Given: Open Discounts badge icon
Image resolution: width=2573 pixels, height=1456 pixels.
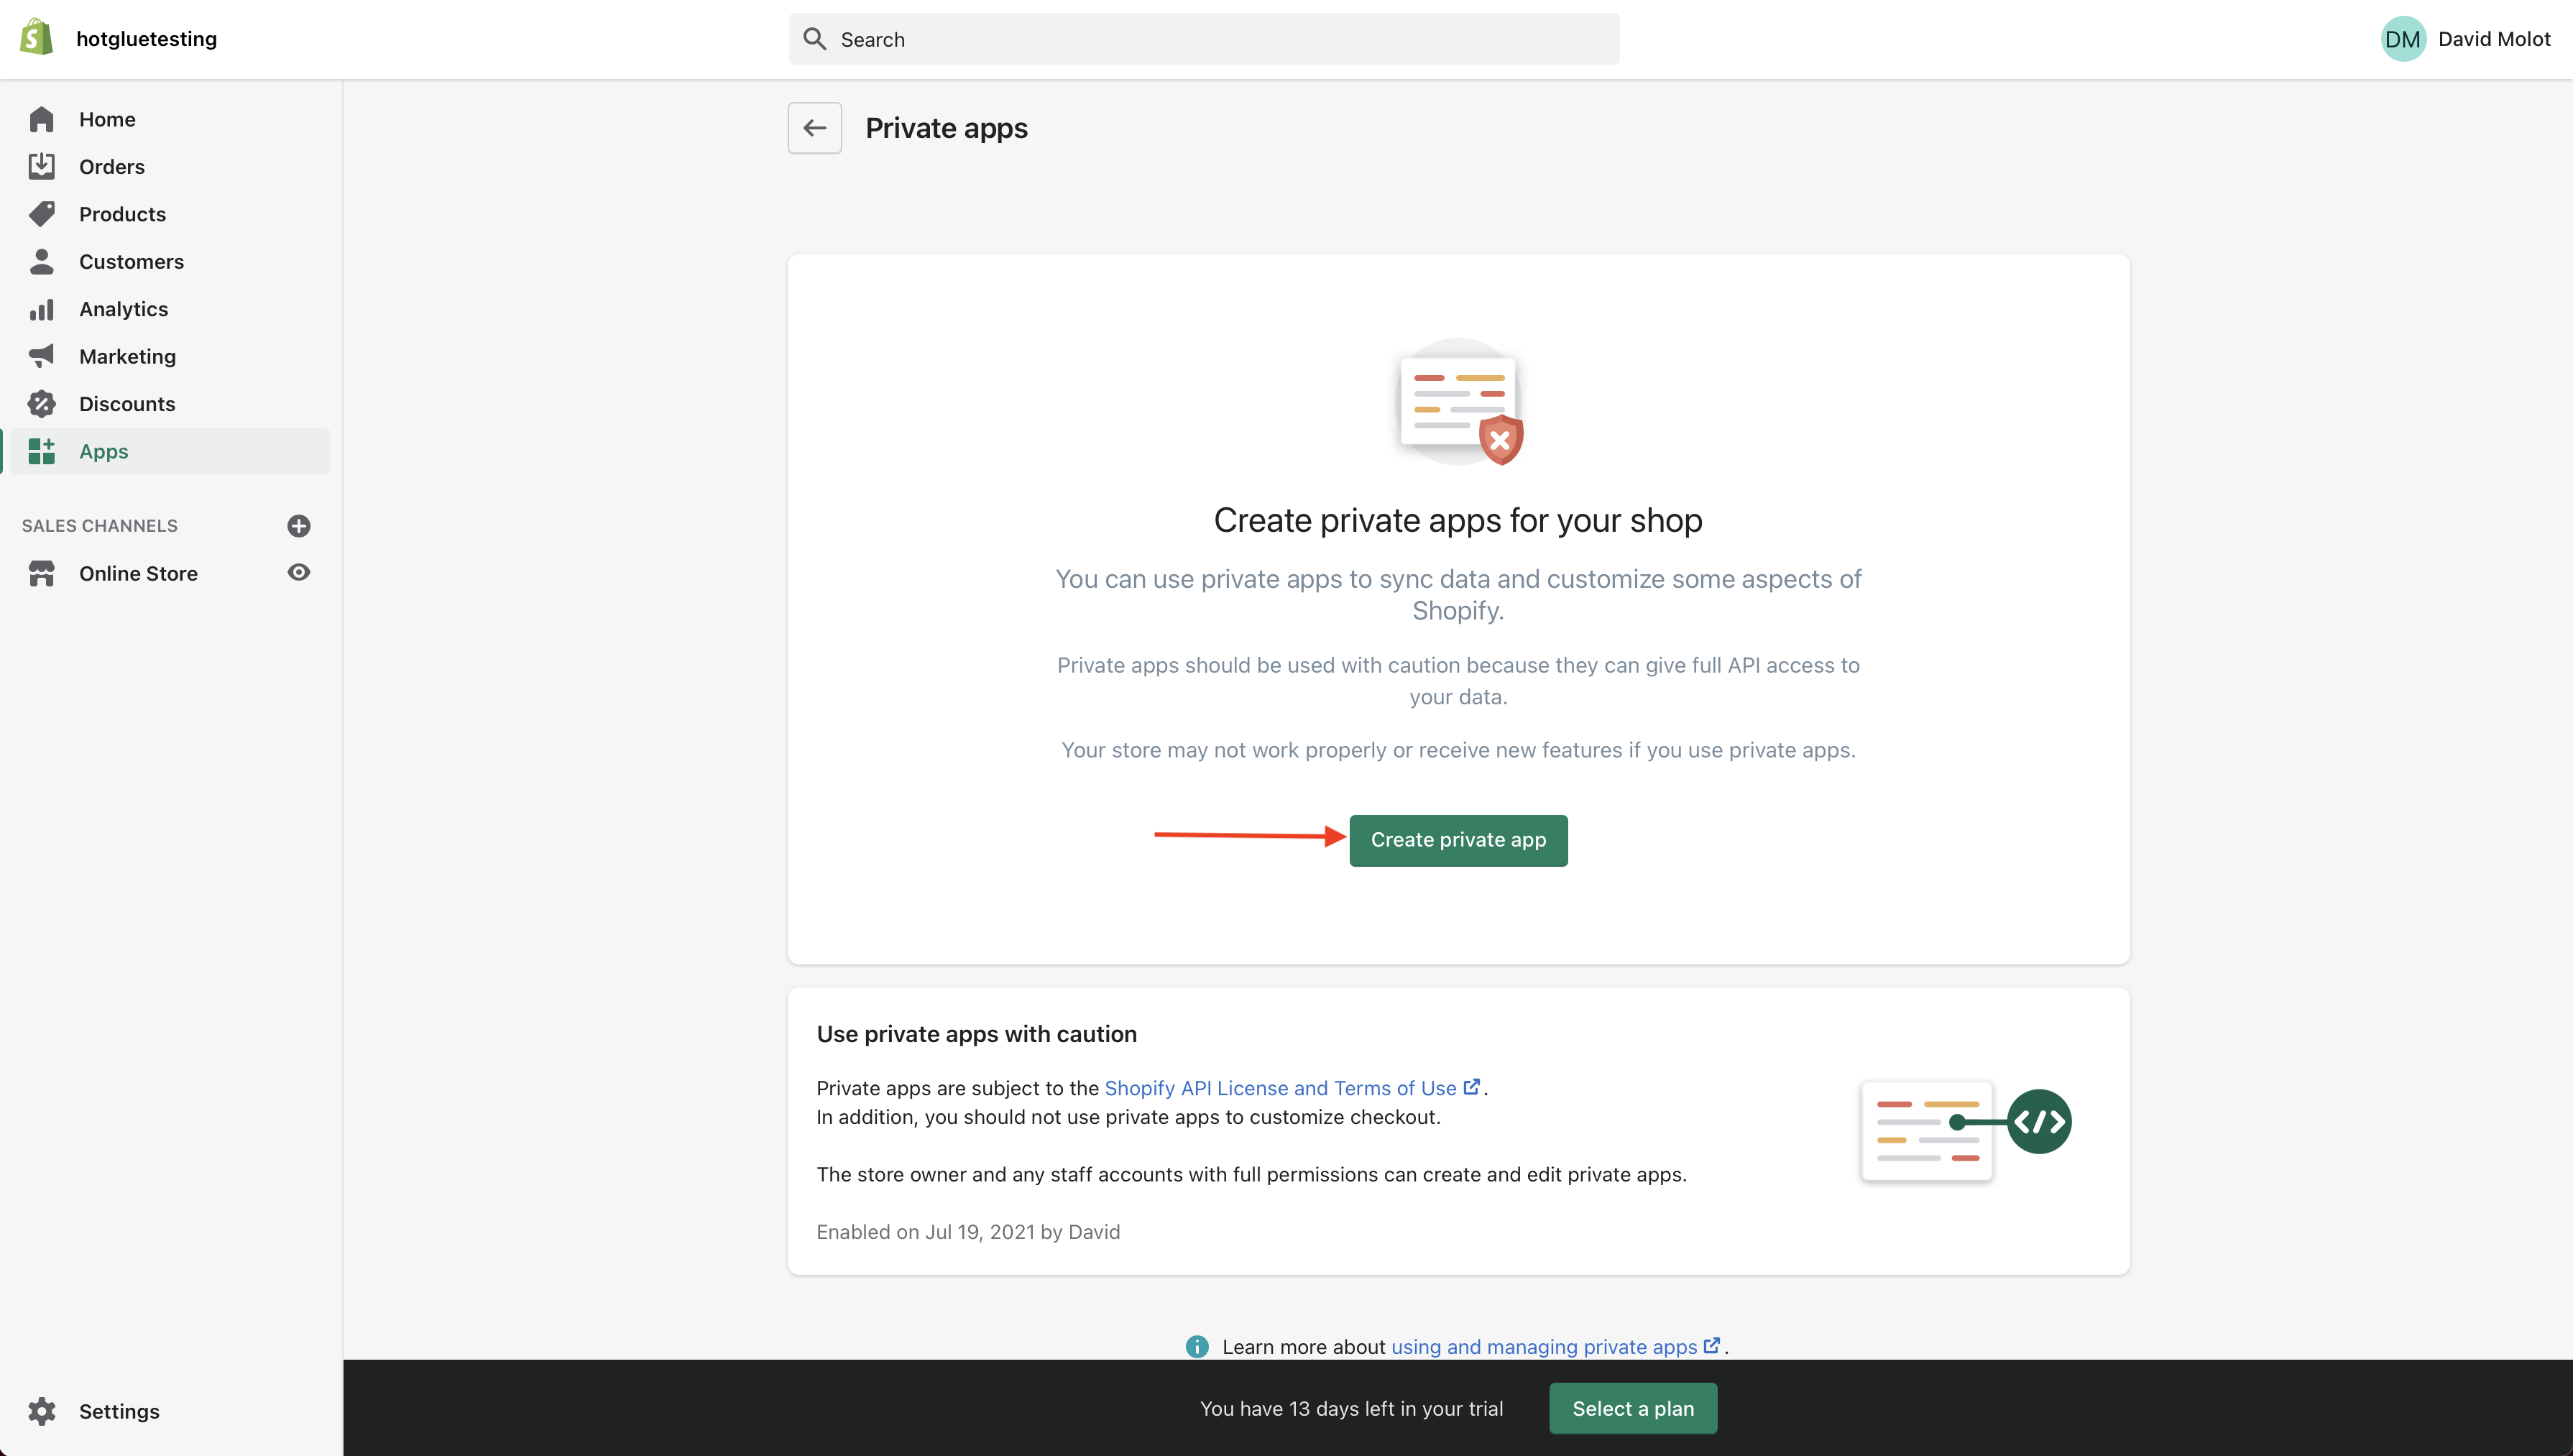Looking at the screenshot, I should pos(42,404).
